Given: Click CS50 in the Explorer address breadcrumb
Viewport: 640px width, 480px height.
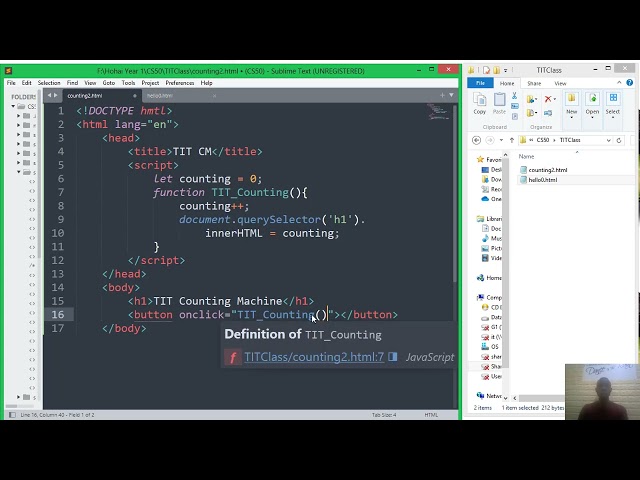Looking at the screenshot, I should [542, 140].
